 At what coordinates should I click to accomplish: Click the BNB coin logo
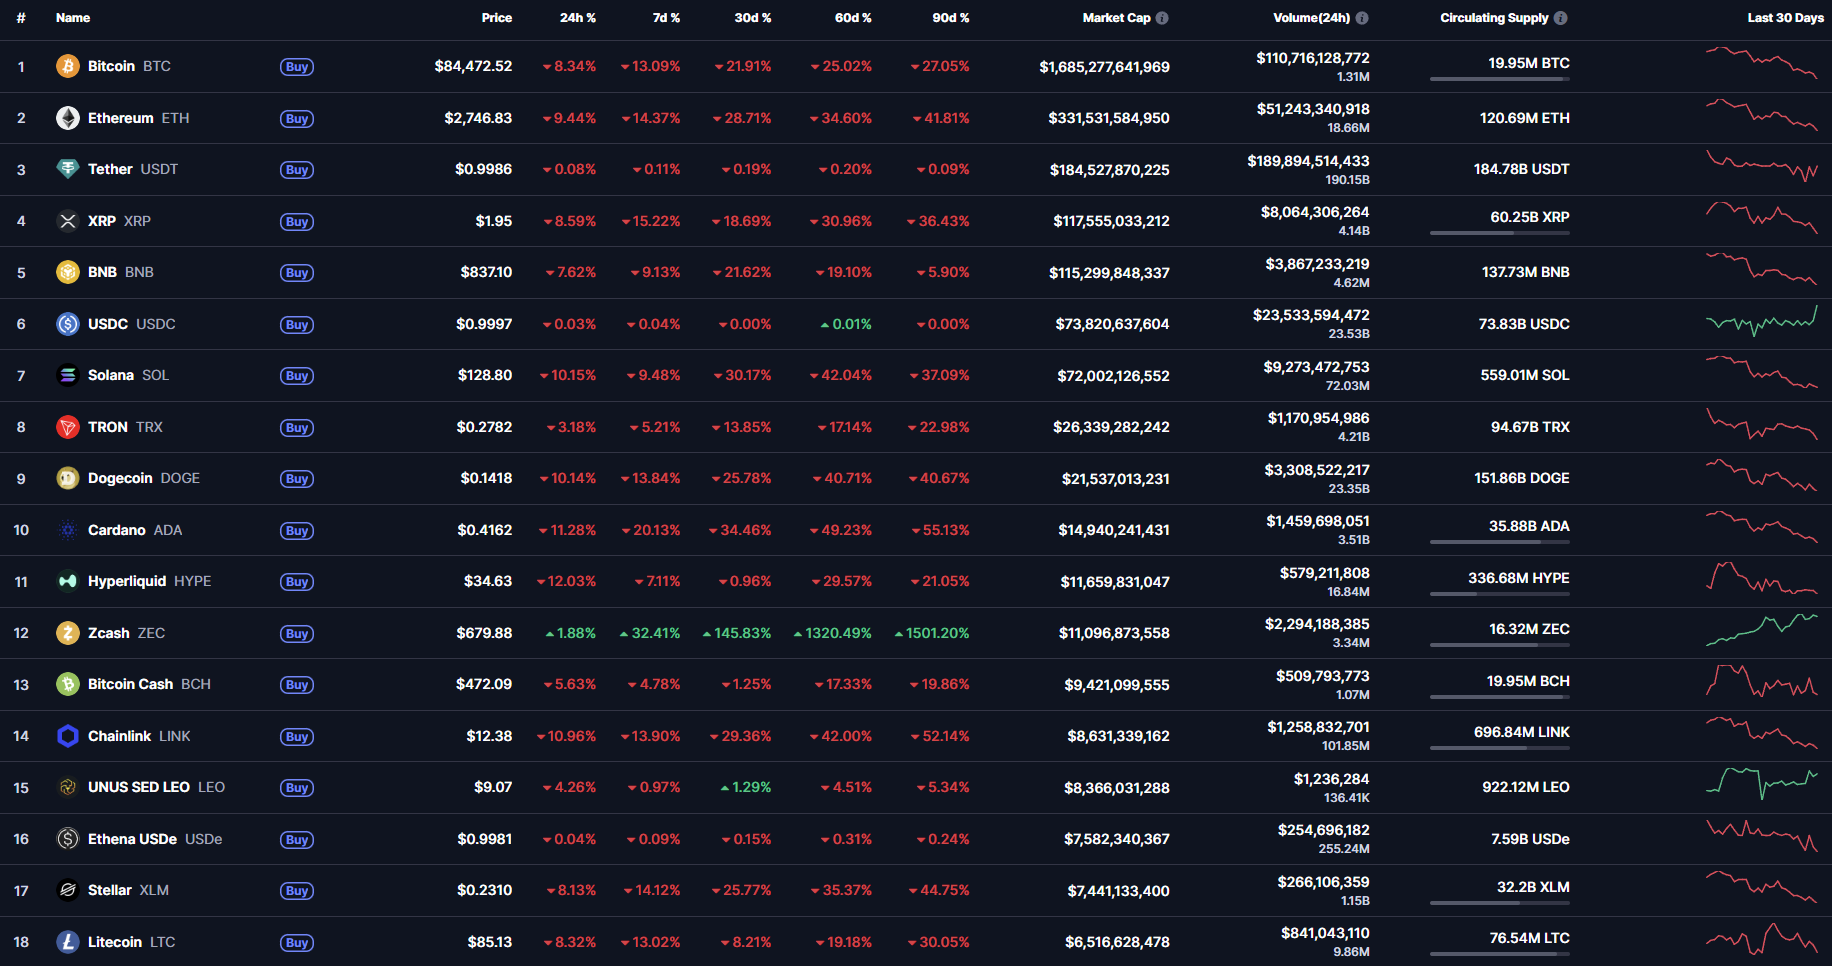[68, 272]
